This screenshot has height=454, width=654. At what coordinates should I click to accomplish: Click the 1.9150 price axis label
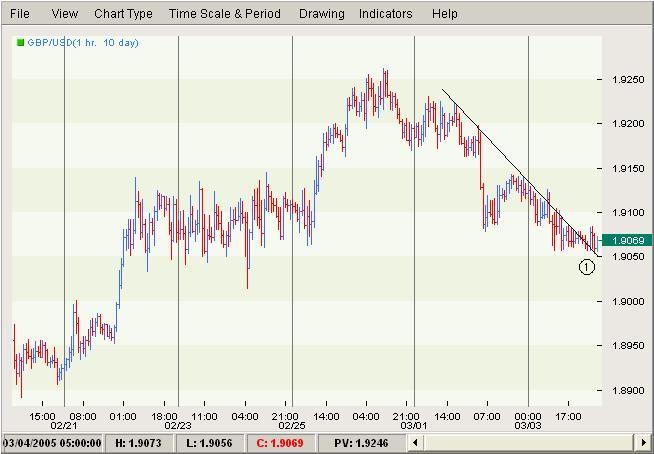(x=628, y=169)
